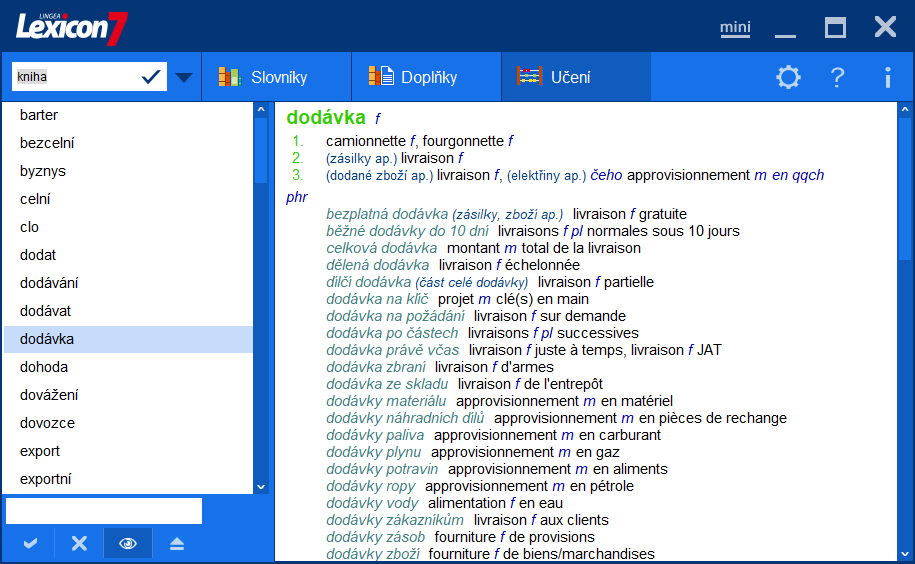
Task: Click word list scrollbar up arrow
Action: coord(261,110)
